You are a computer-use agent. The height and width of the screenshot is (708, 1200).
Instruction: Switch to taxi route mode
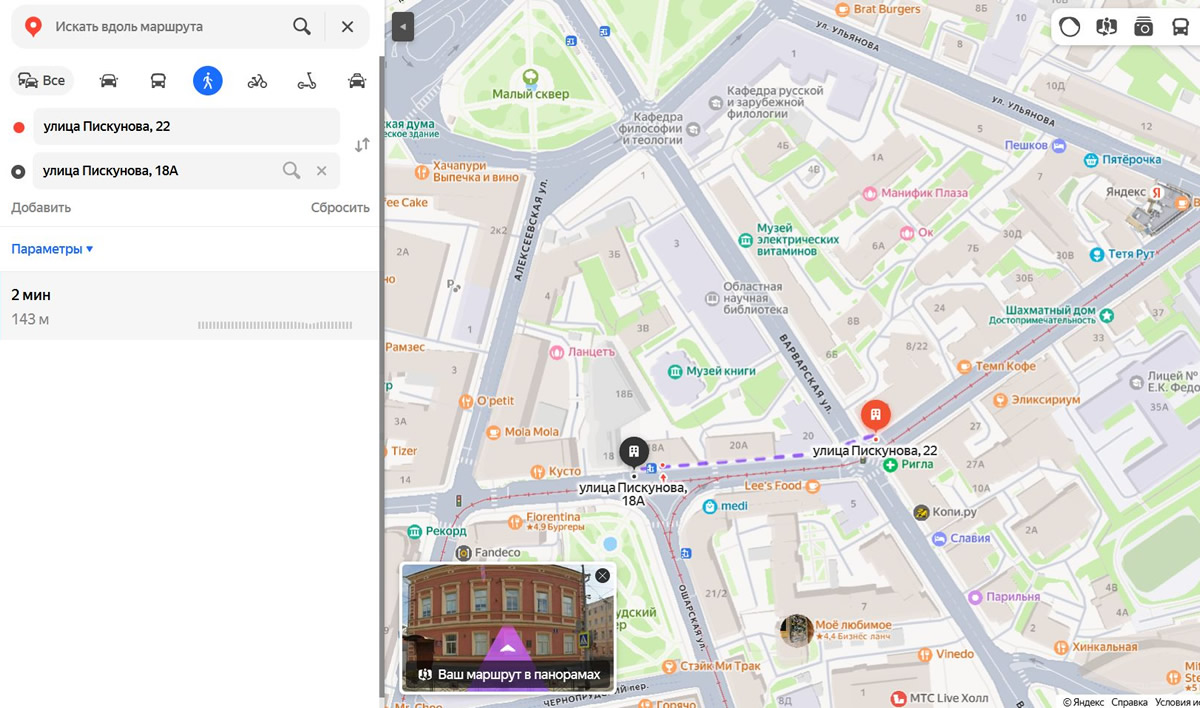coord(357,81)
